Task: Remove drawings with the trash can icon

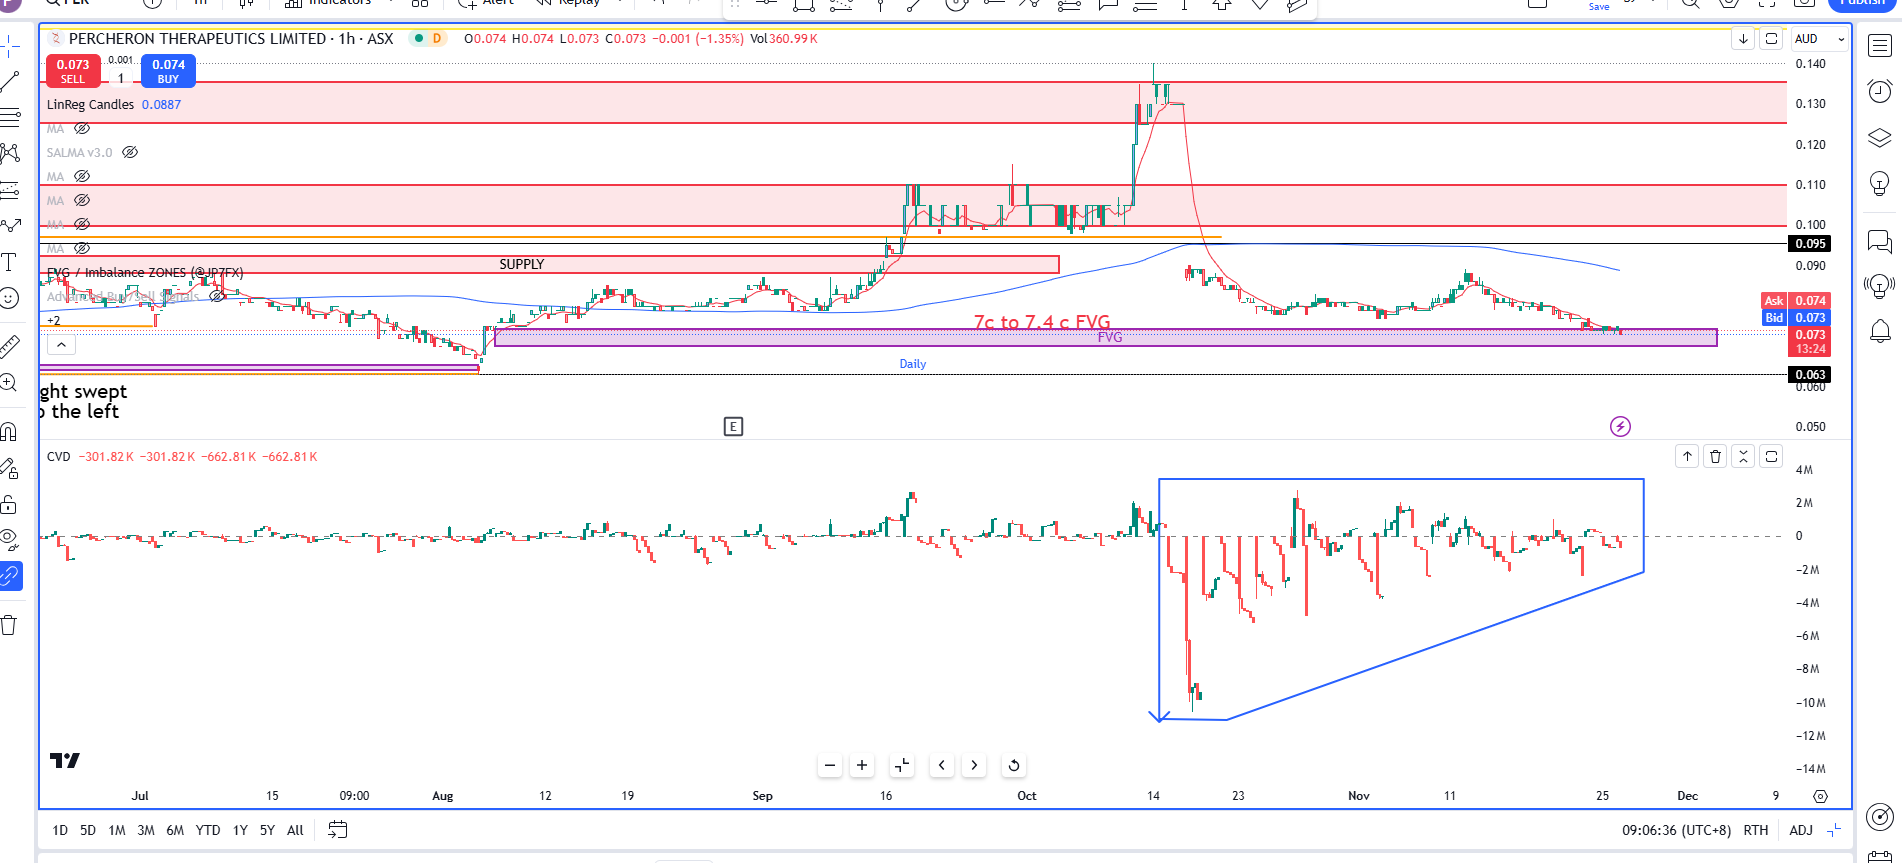Action: tap(9, 626)
